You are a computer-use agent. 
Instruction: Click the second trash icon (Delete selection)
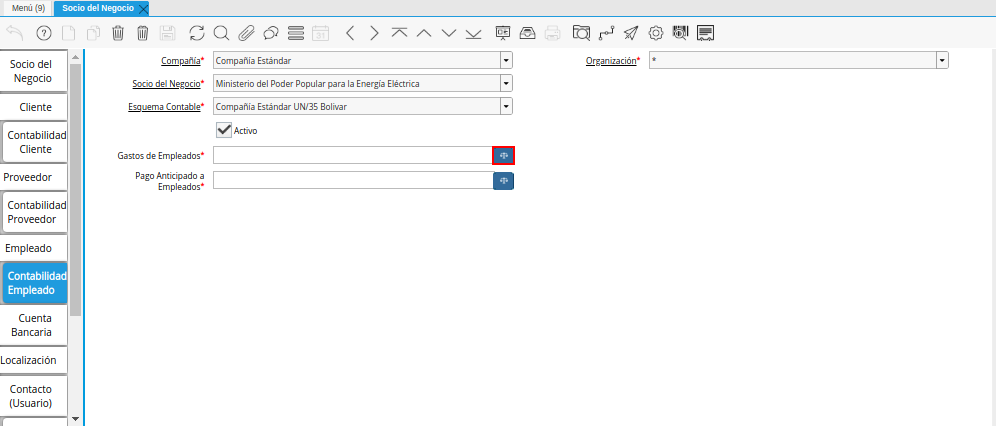(x=143, y=33)
